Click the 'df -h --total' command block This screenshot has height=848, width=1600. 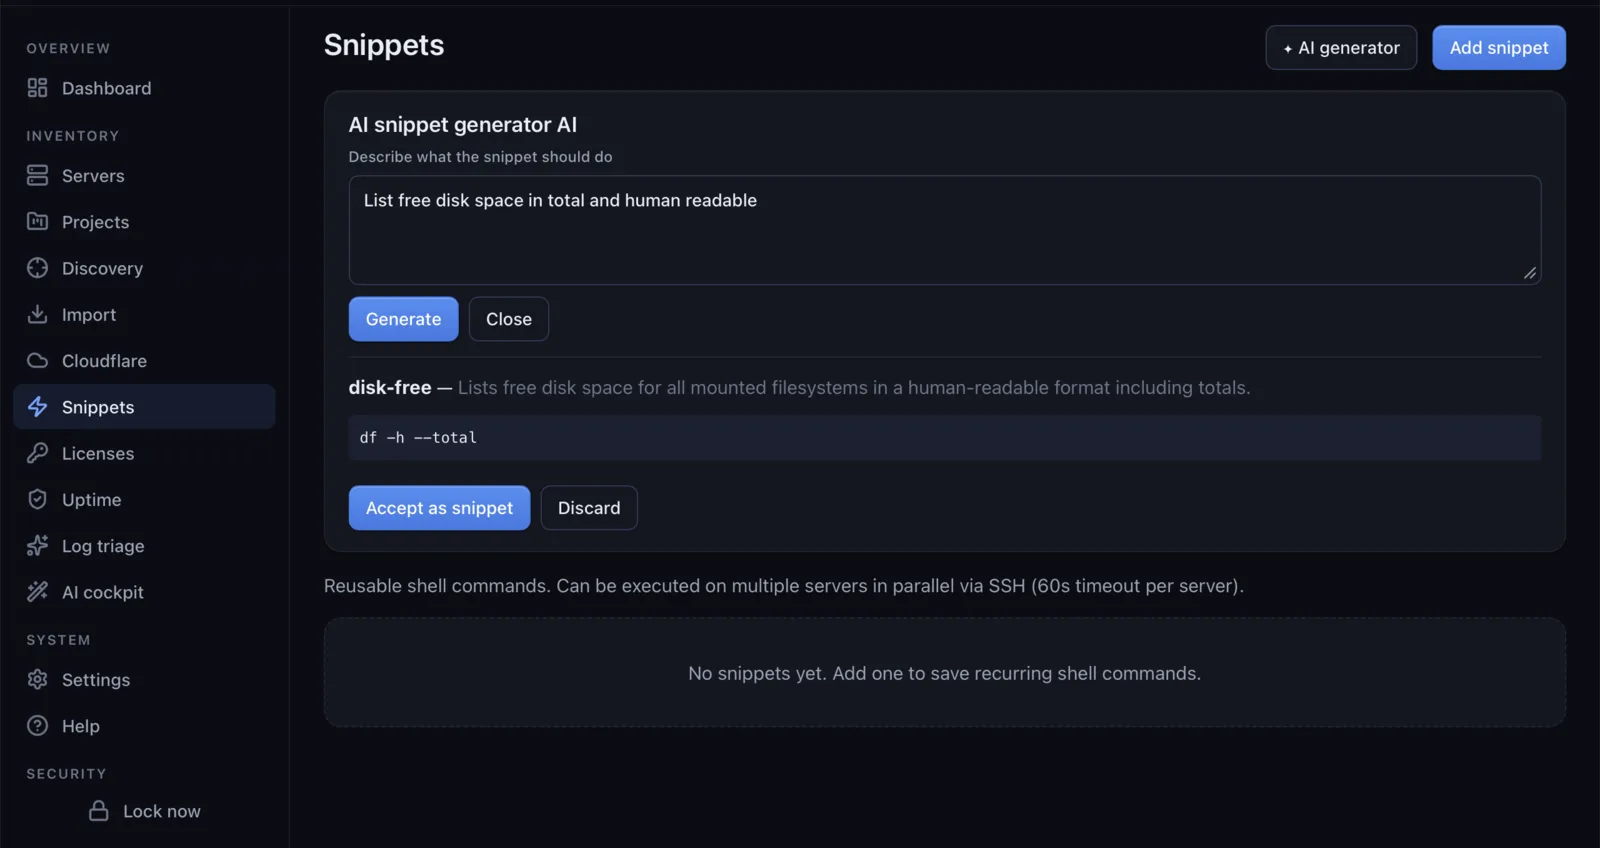945,437
